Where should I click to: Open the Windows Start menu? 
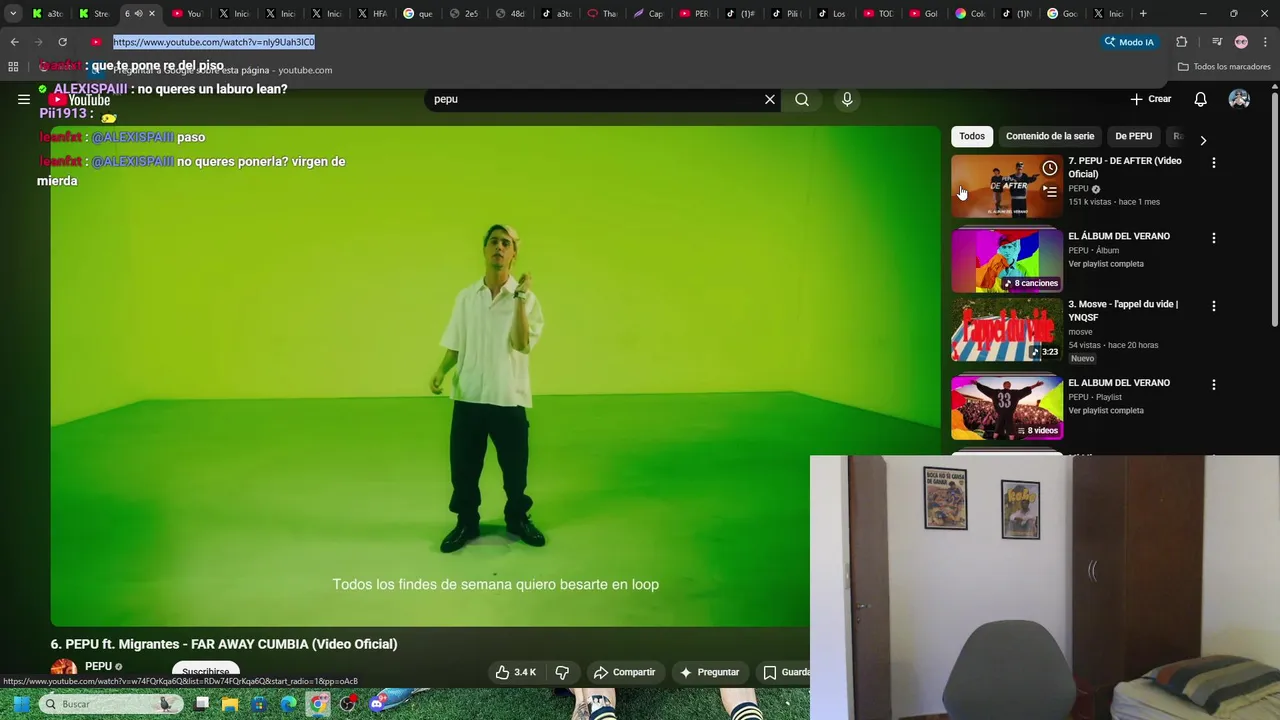(x=20, y=704)
